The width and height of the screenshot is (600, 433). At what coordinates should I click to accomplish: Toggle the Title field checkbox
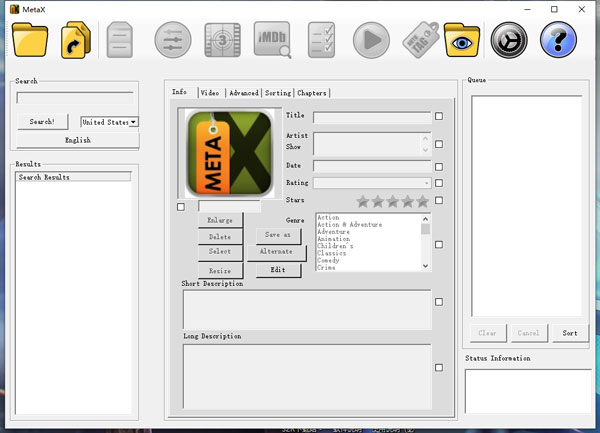point(439,116)
